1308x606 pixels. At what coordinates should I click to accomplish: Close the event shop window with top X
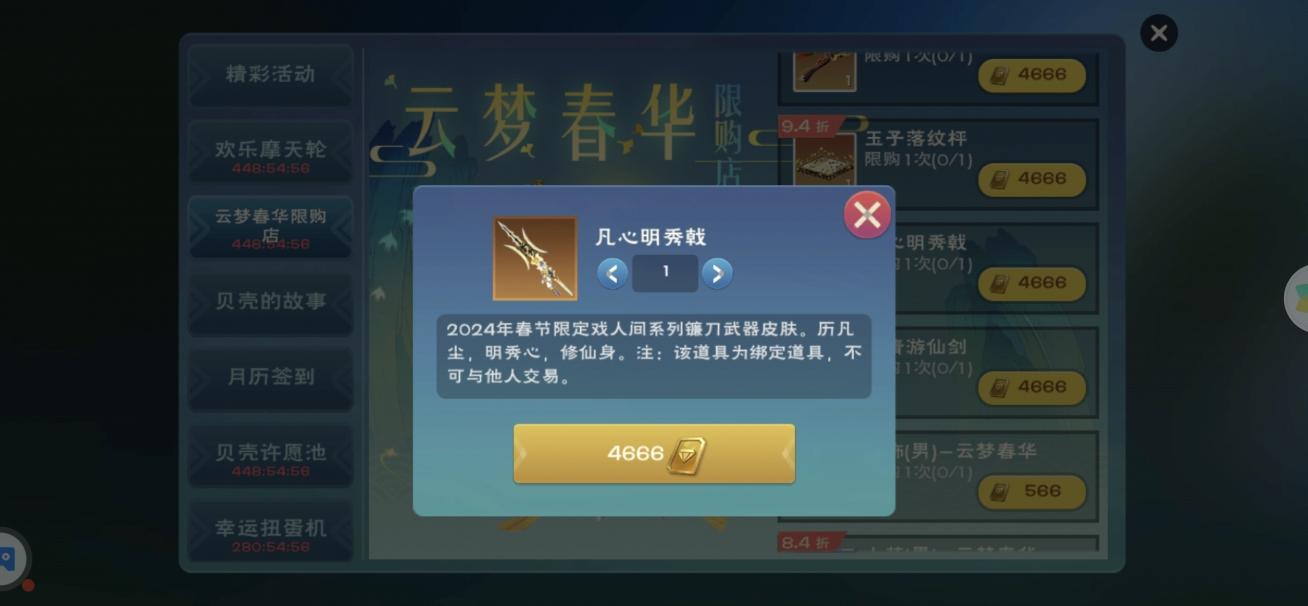point(1159,33)
